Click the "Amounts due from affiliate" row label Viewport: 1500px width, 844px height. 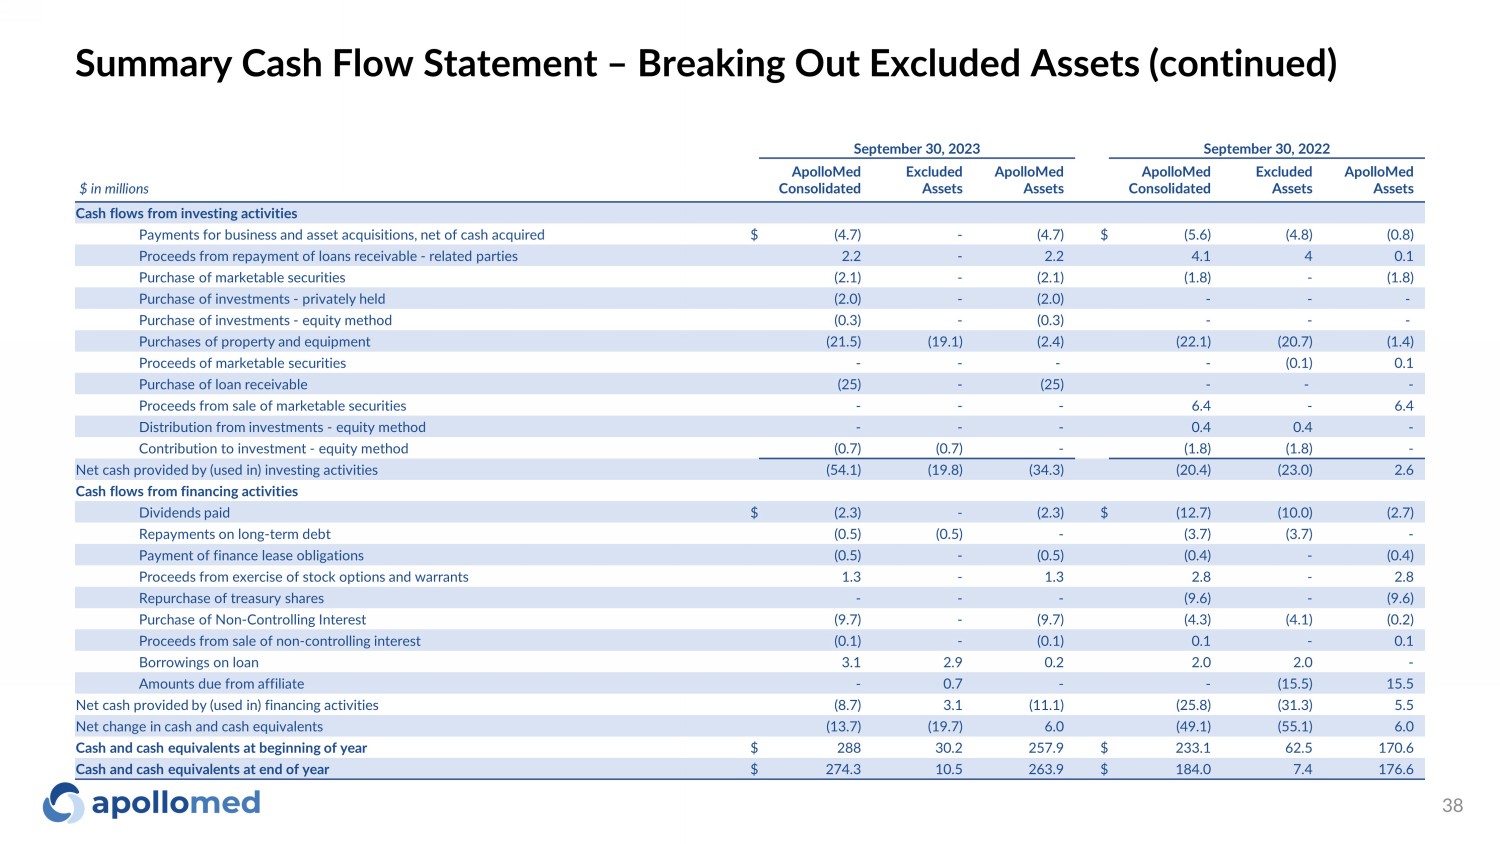[221, 683]
